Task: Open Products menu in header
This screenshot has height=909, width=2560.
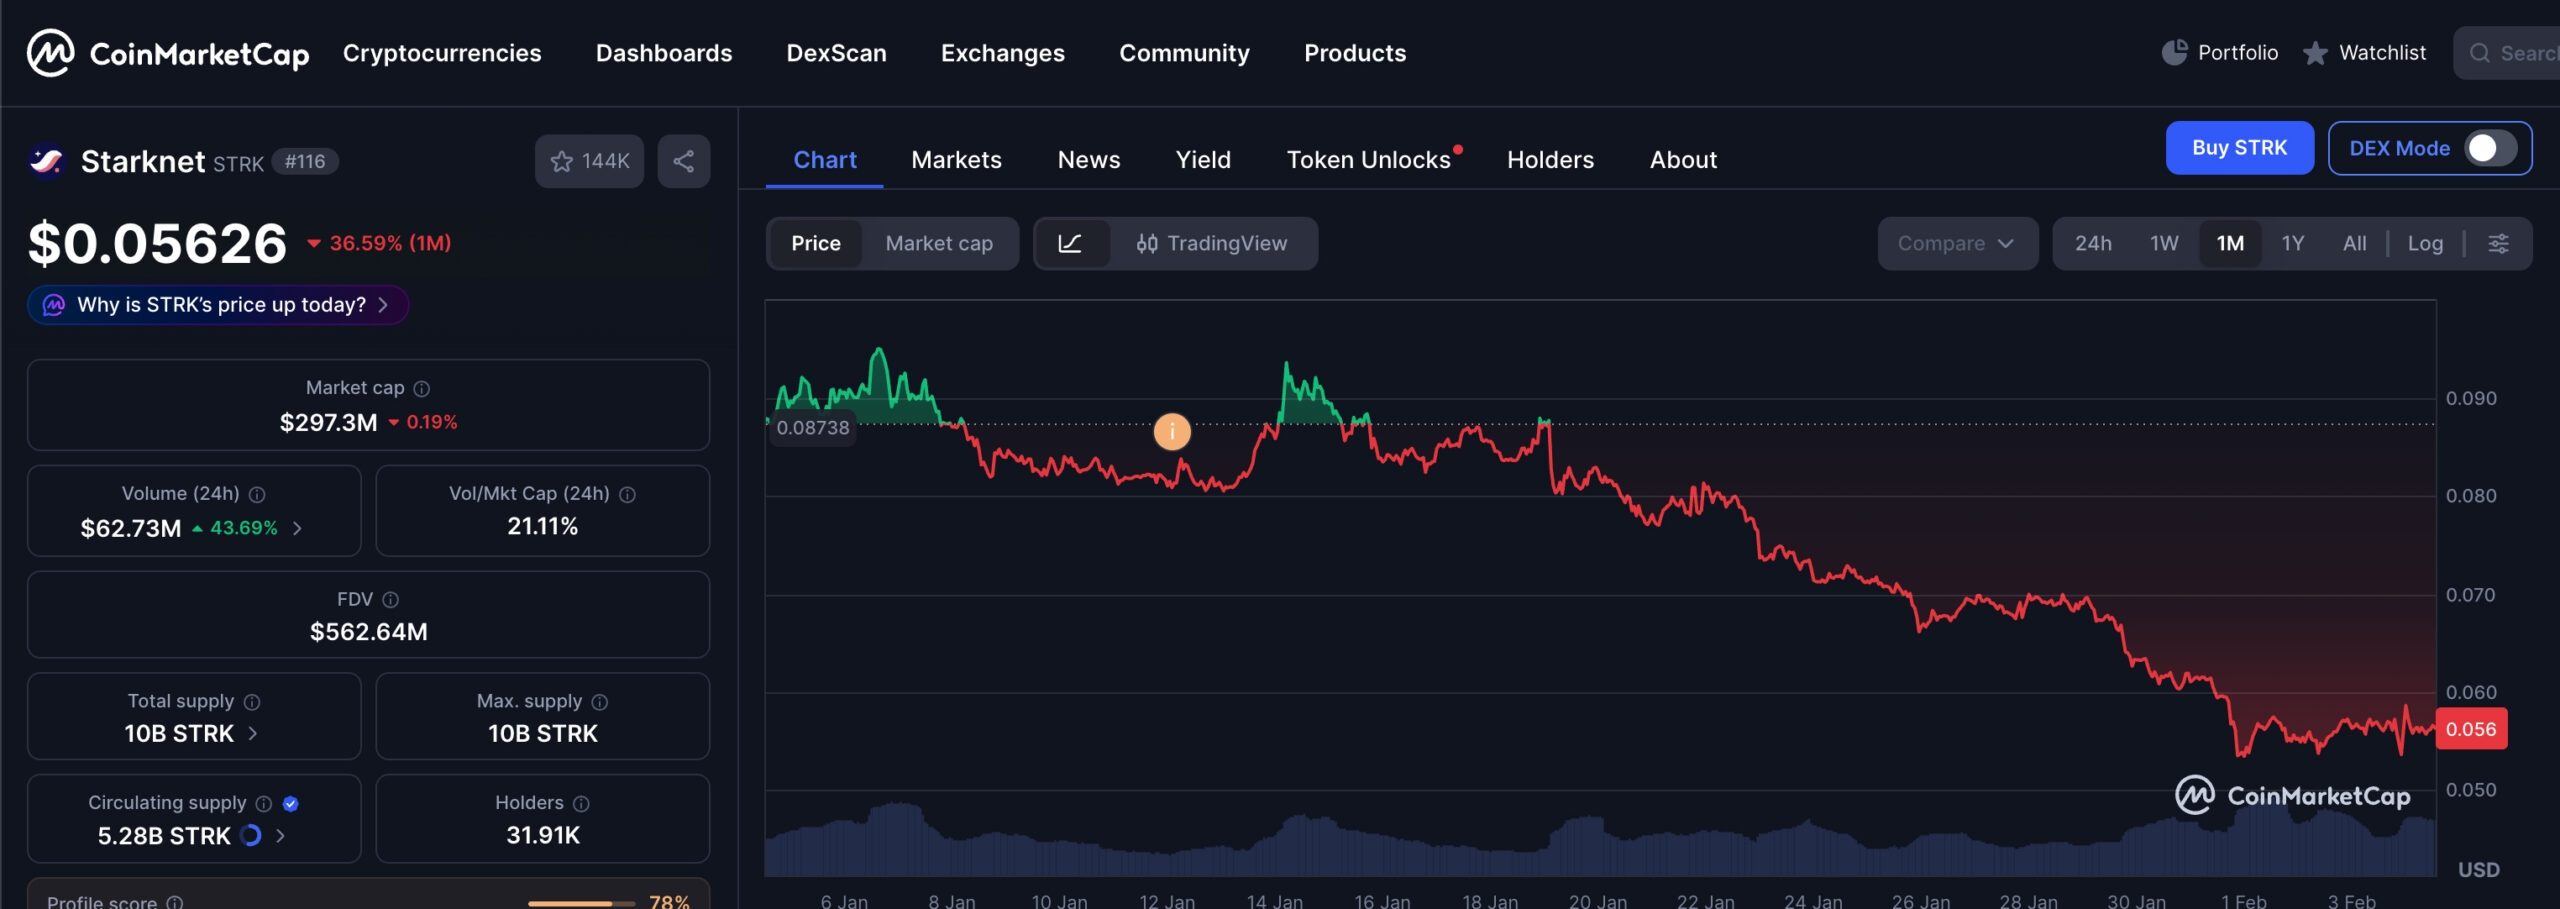Action: (x=1355, y=53)
